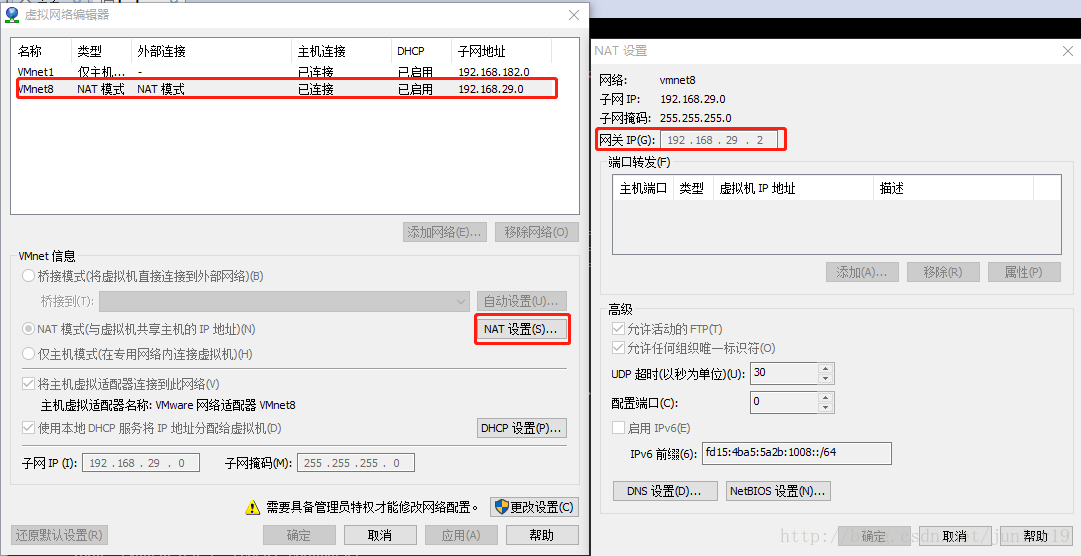1081x556 pixels.
Task: Open DNS 设置(D)... button
Action: click(665, 490)
